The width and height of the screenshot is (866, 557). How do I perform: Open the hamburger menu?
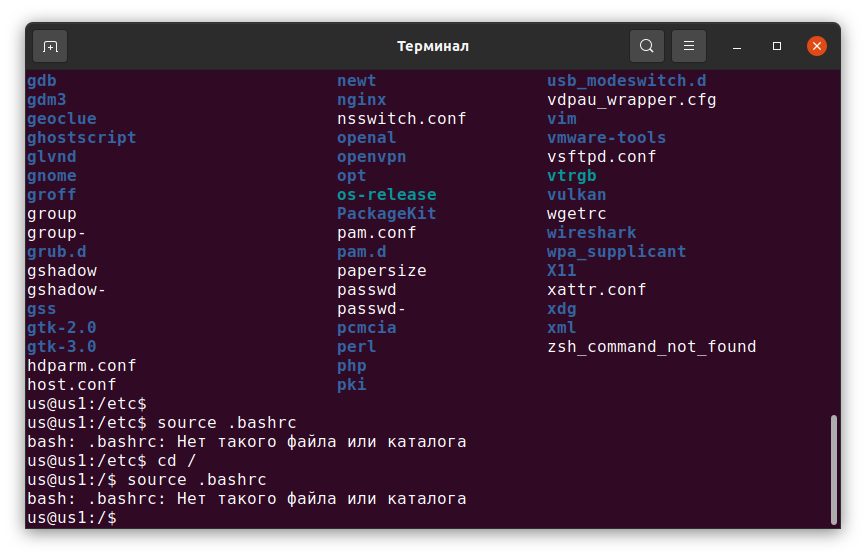click(x=689, y=46)
